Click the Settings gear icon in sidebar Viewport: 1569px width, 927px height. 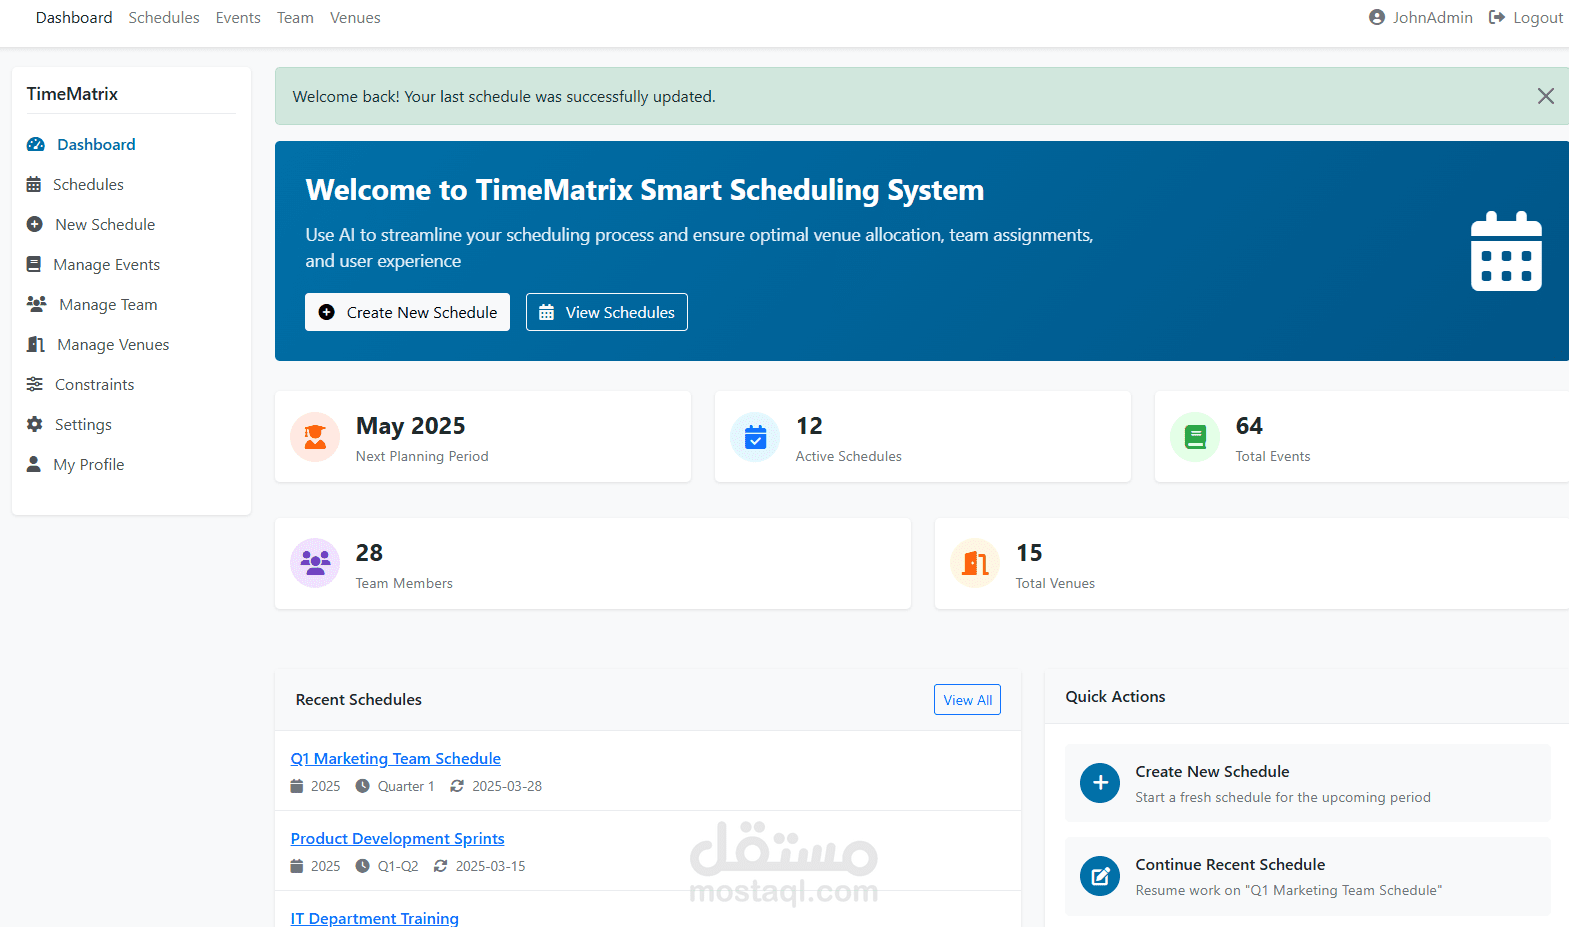click(35, 424)
